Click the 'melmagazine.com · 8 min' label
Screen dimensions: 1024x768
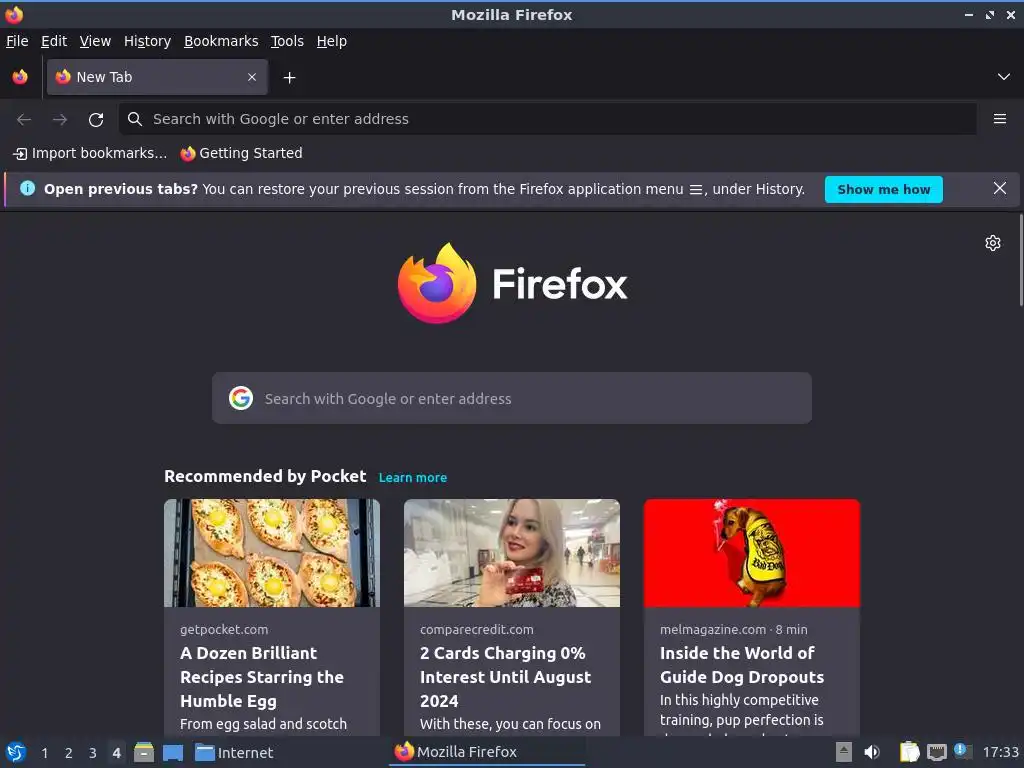click(x=733, y=630)
